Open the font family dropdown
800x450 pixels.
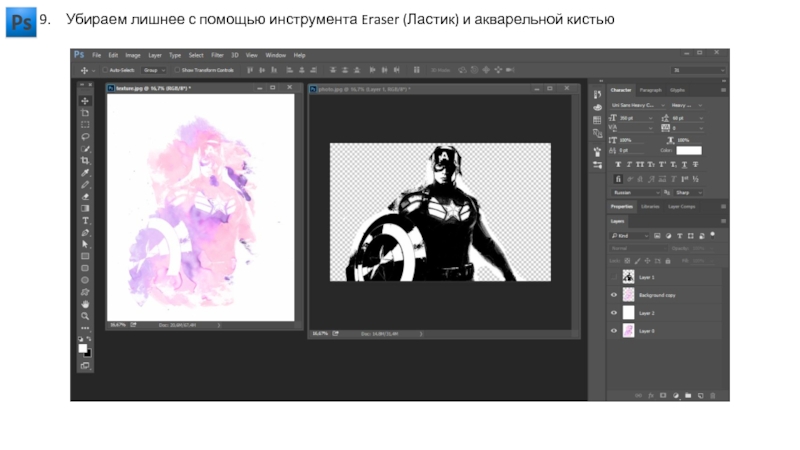[x=638, y=105]
